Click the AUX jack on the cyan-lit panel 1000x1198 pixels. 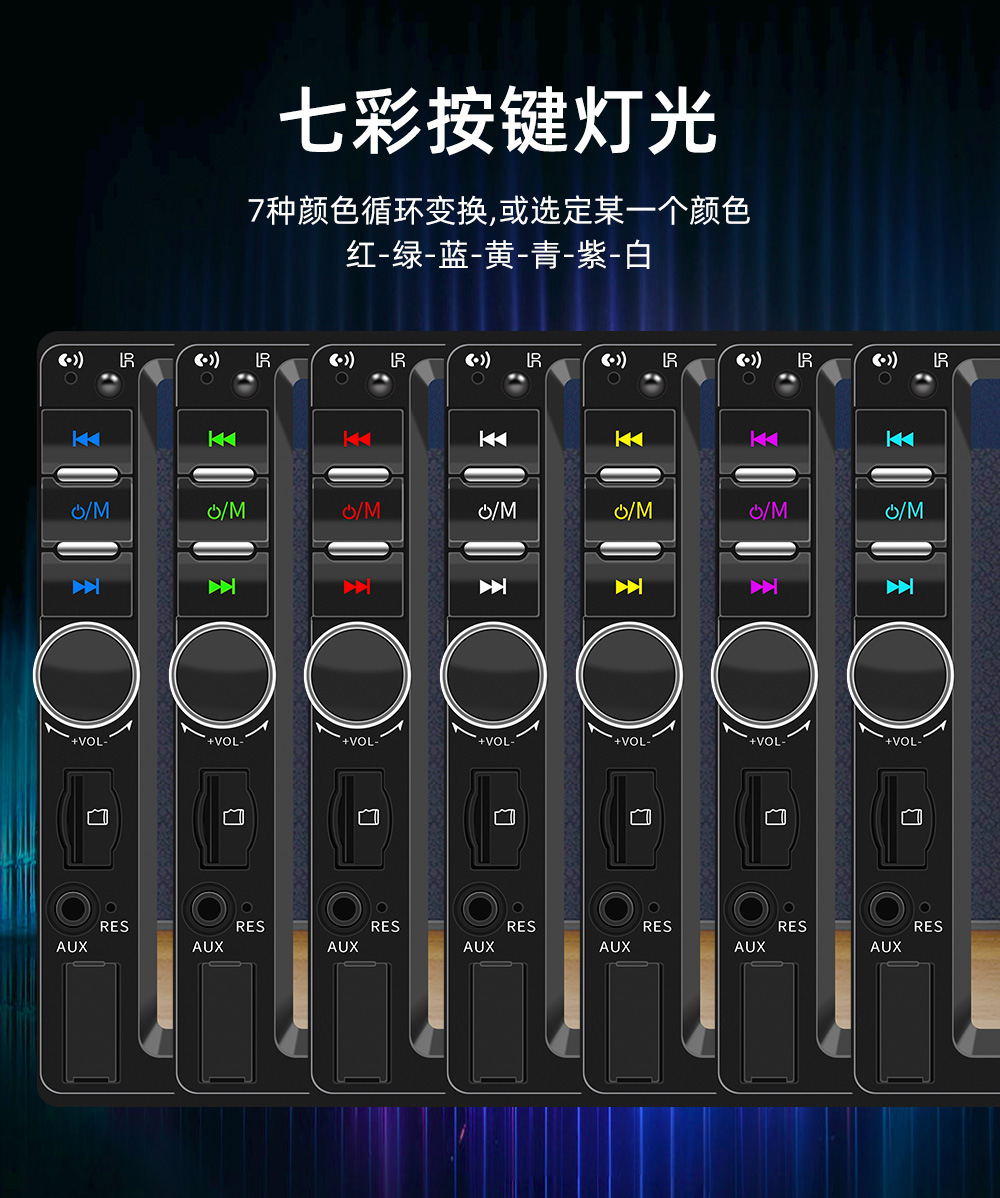point(887,909)
